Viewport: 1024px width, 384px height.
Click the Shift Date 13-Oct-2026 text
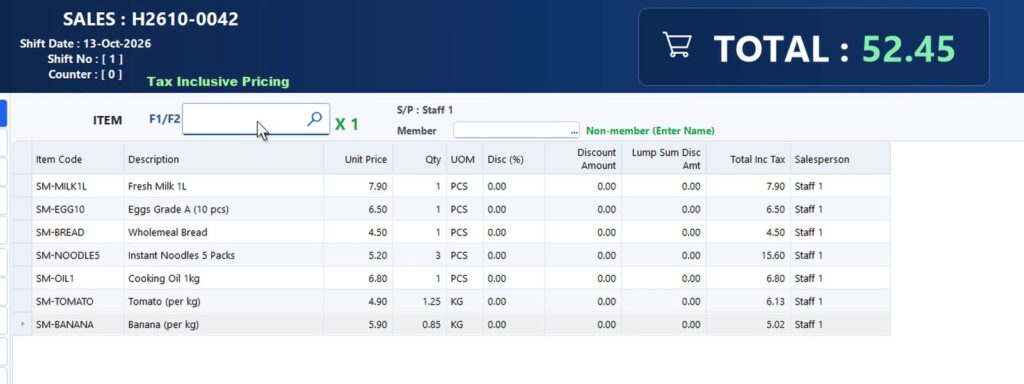coord(86,44)
